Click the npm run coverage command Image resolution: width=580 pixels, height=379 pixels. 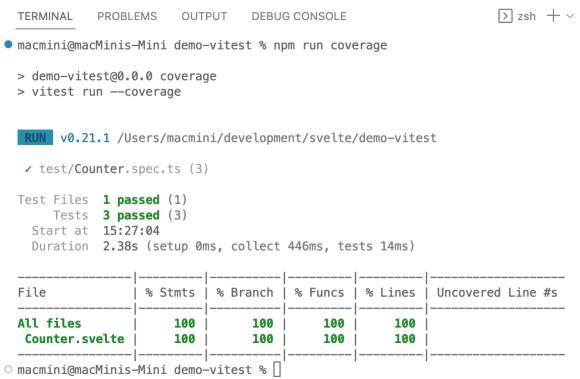point(330,45)
